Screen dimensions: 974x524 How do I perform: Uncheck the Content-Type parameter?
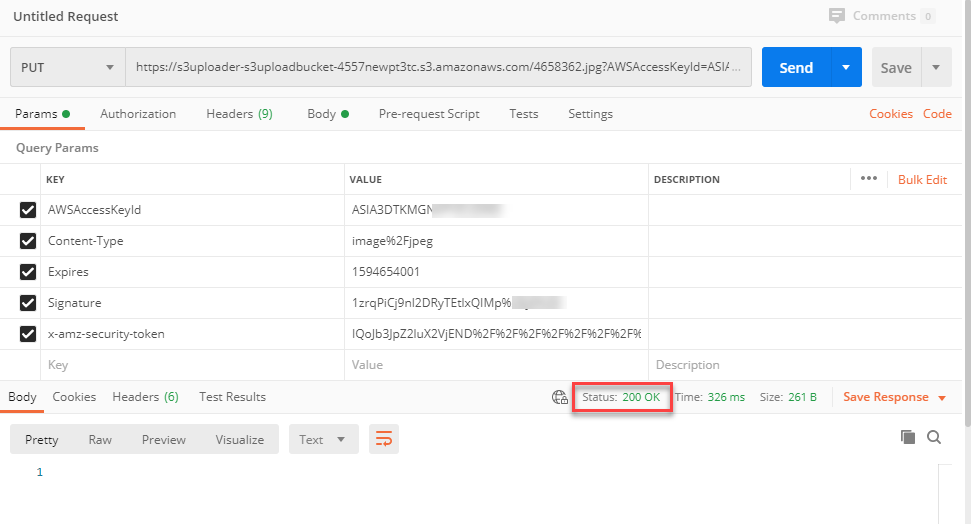point(28,241)
